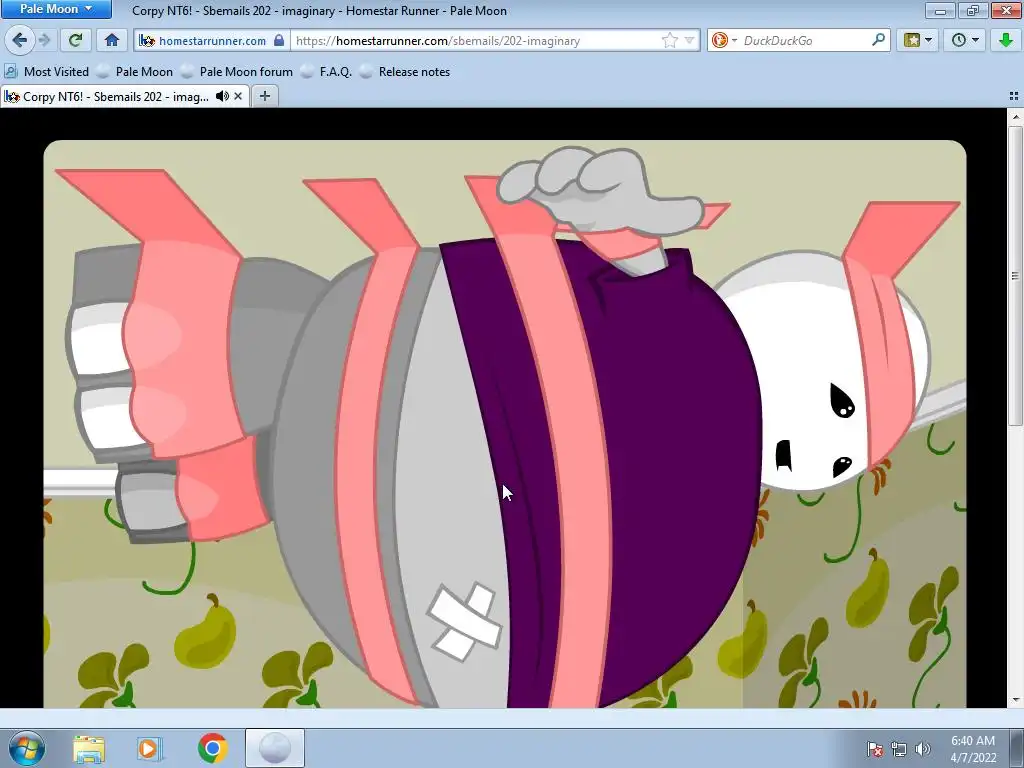Show the tab groups grid icon
1024x768 pixels.
pyautogui.click(x=1014, y=96)
